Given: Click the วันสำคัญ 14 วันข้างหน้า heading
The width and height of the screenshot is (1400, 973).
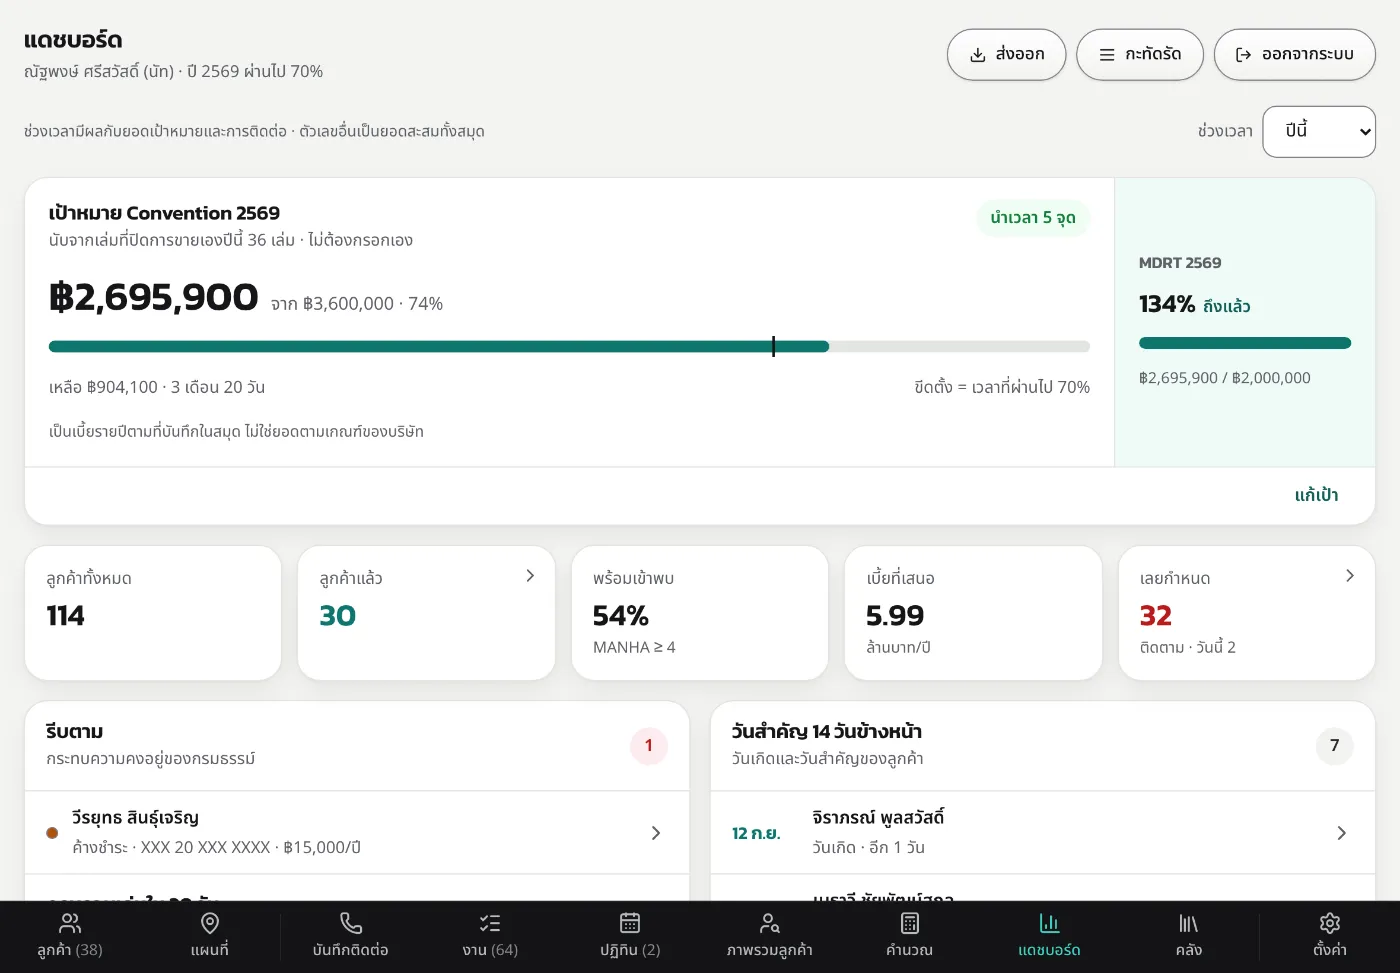Looking at the screenshot, I should click(x=827, y=732).
